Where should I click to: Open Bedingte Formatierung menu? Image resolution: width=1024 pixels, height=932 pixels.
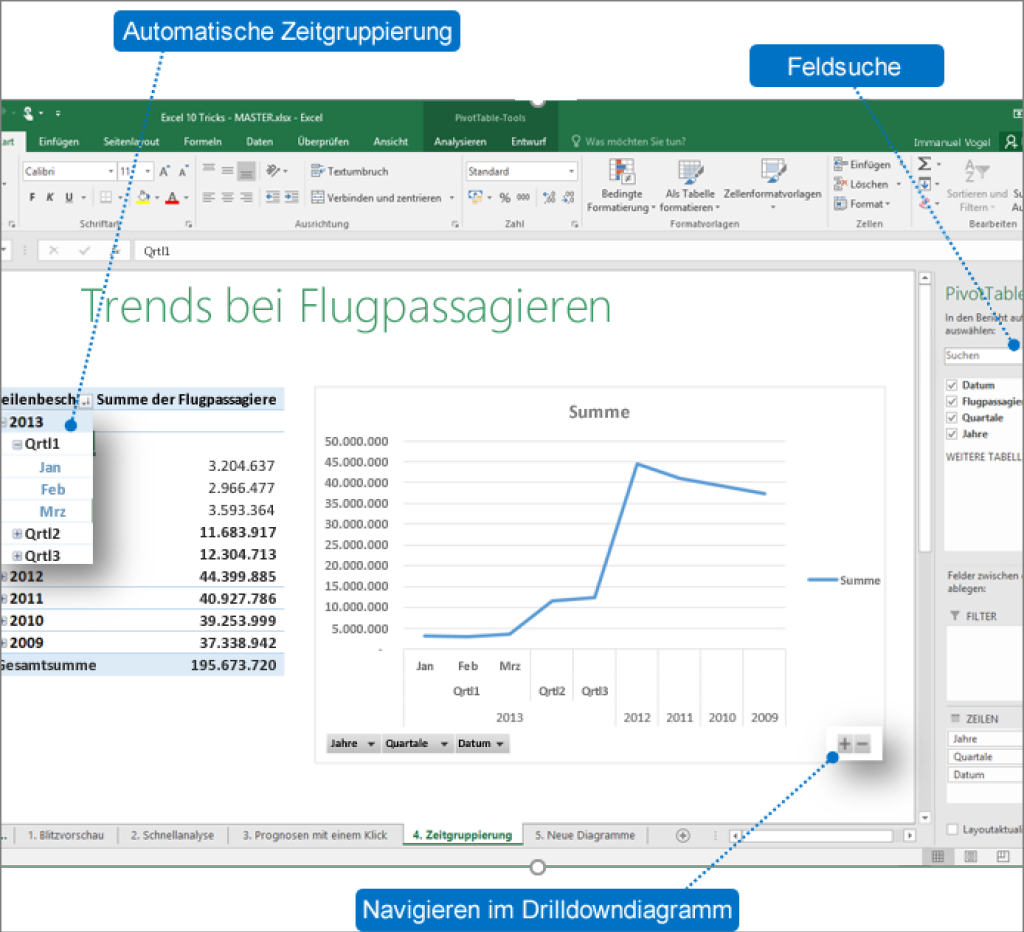tap(620, 186)
